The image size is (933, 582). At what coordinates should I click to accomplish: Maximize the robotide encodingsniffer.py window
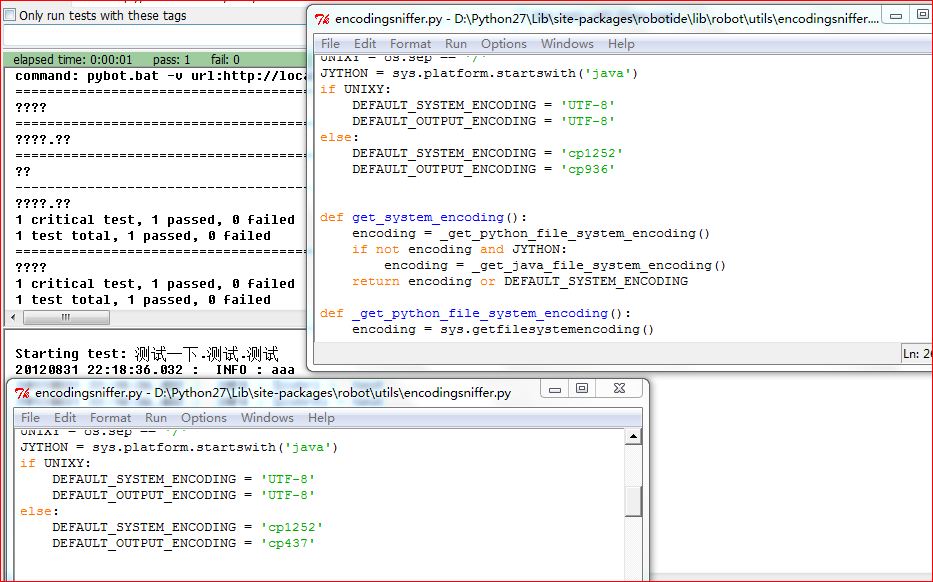(922, 14)
